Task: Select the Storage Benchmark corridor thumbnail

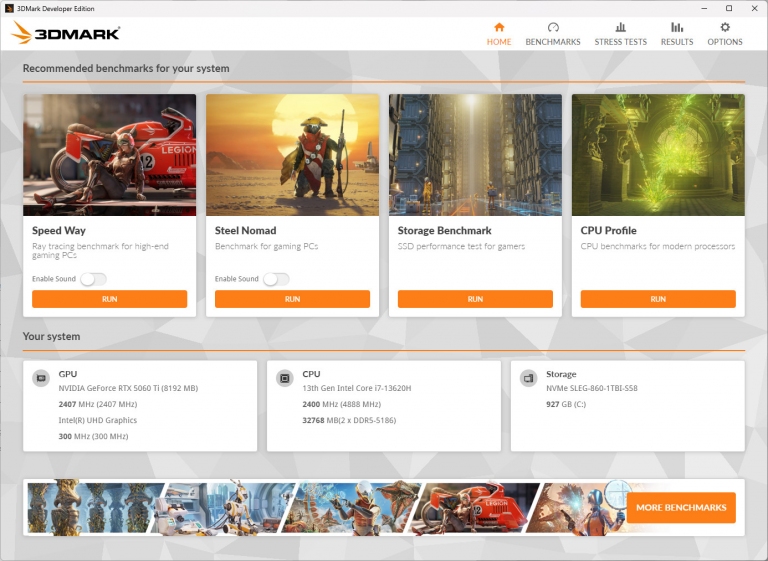Action: click(475, 155)
